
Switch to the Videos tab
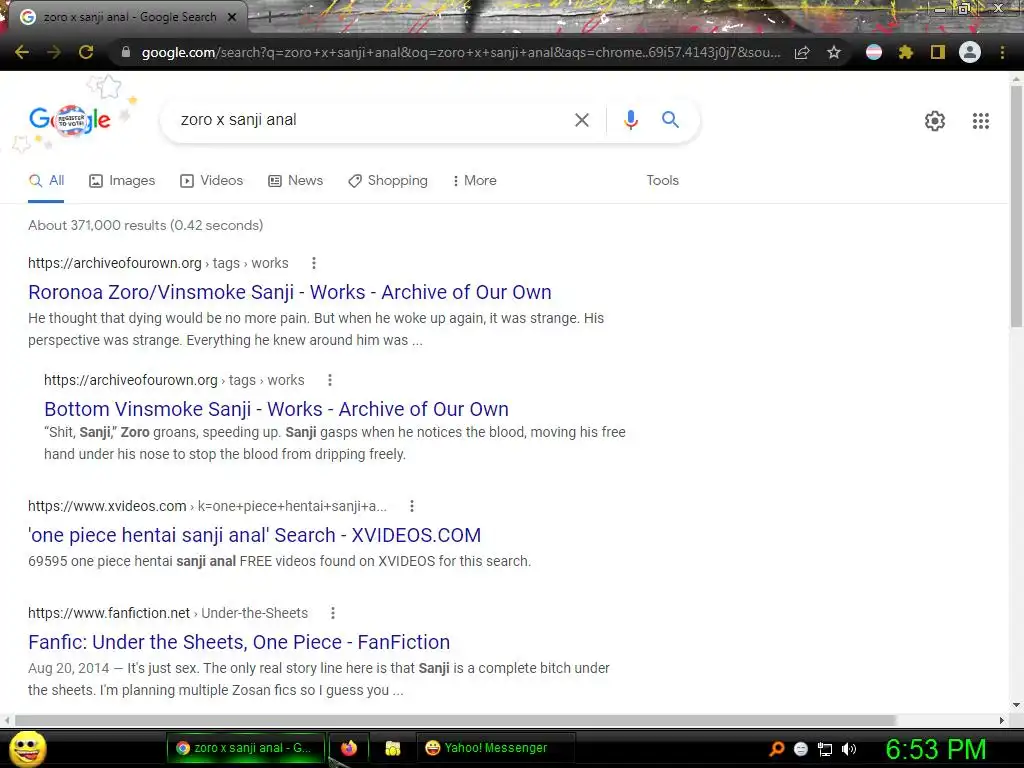tap(212, 181)
